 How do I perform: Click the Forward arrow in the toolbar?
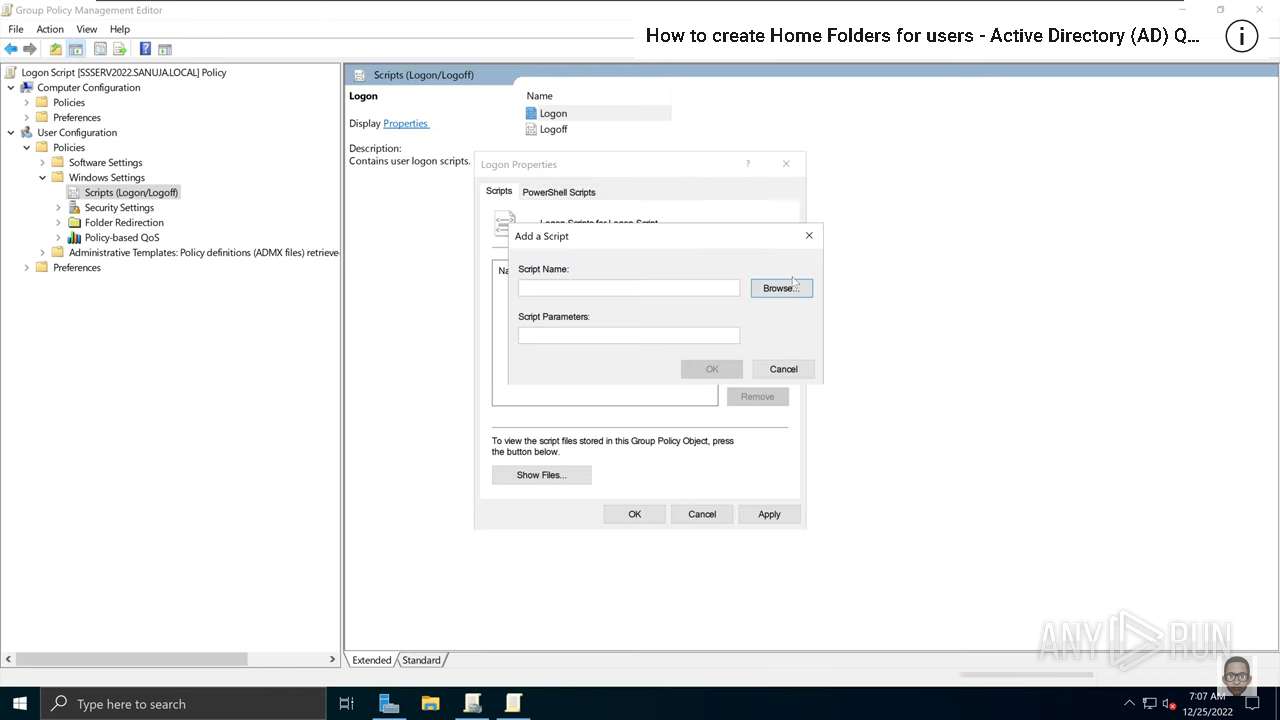pos(30,49)
